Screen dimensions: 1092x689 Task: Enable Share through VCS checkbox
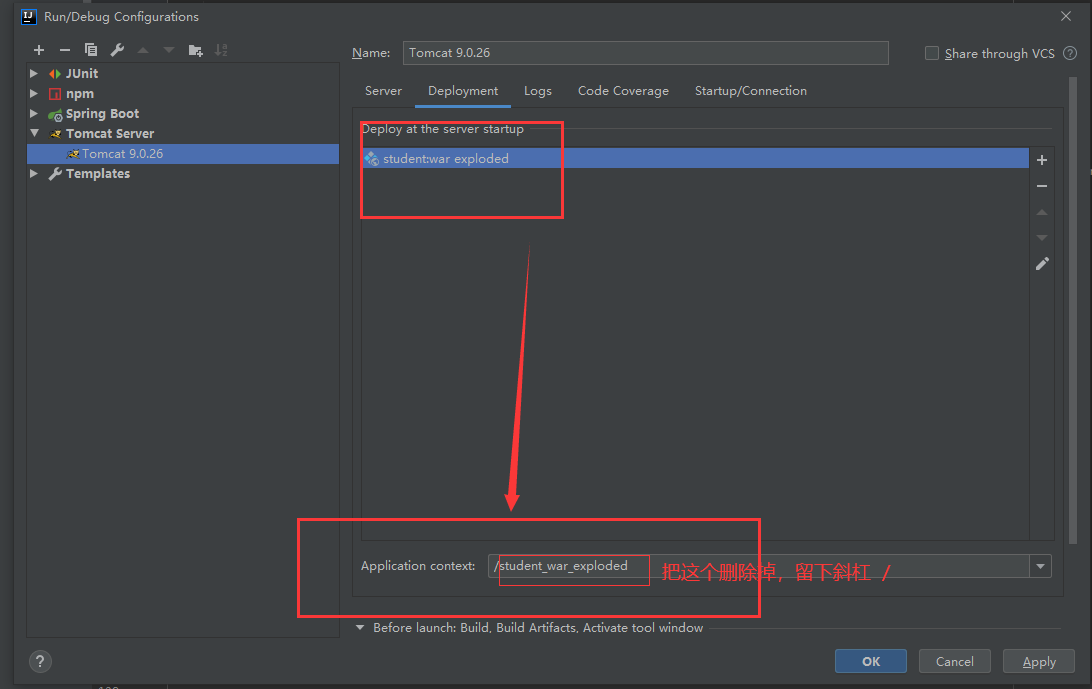click(931, 53)
